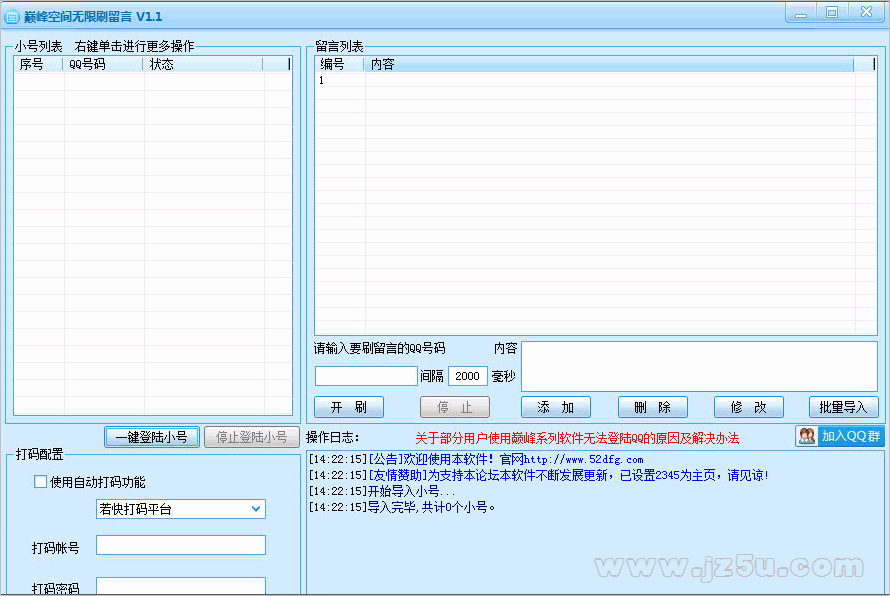This screenshot has width=890, height=596.
Task: Select row 1 in the 留言列表
Action: click(x=596, y=80)
